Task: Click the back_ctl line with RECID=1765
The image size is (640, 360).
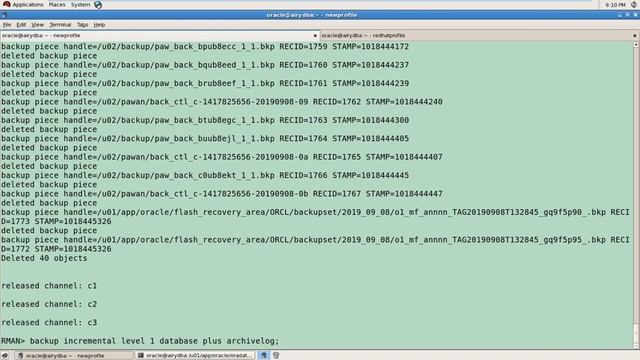Action: (222, 157)
